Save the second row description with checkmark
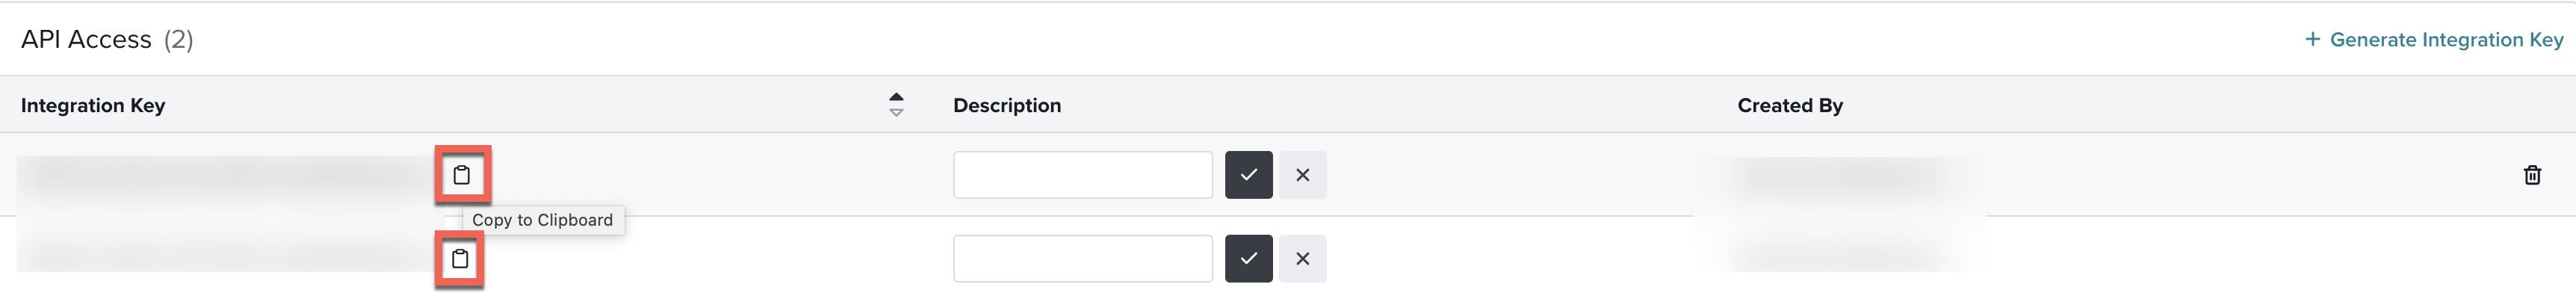2576x296 pixels. click(x=1248, y=259)
